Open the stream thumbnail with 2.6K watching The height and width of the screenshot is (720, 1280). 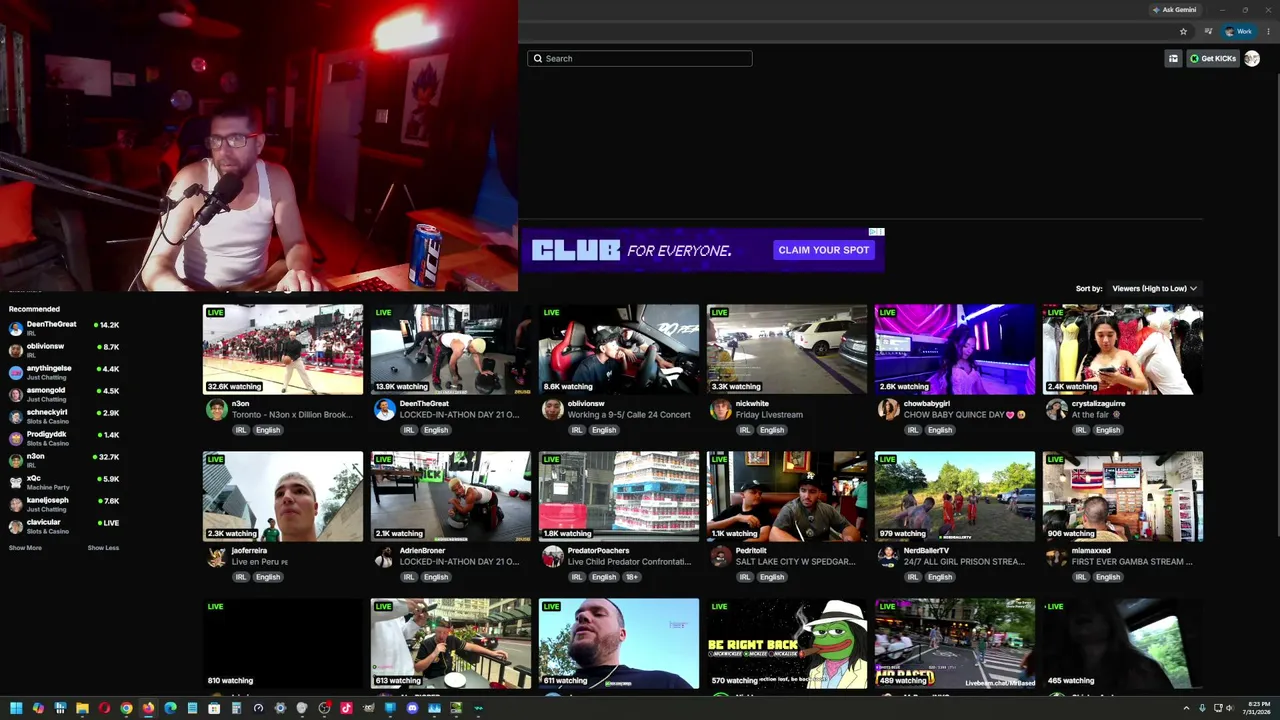point(955,349)
